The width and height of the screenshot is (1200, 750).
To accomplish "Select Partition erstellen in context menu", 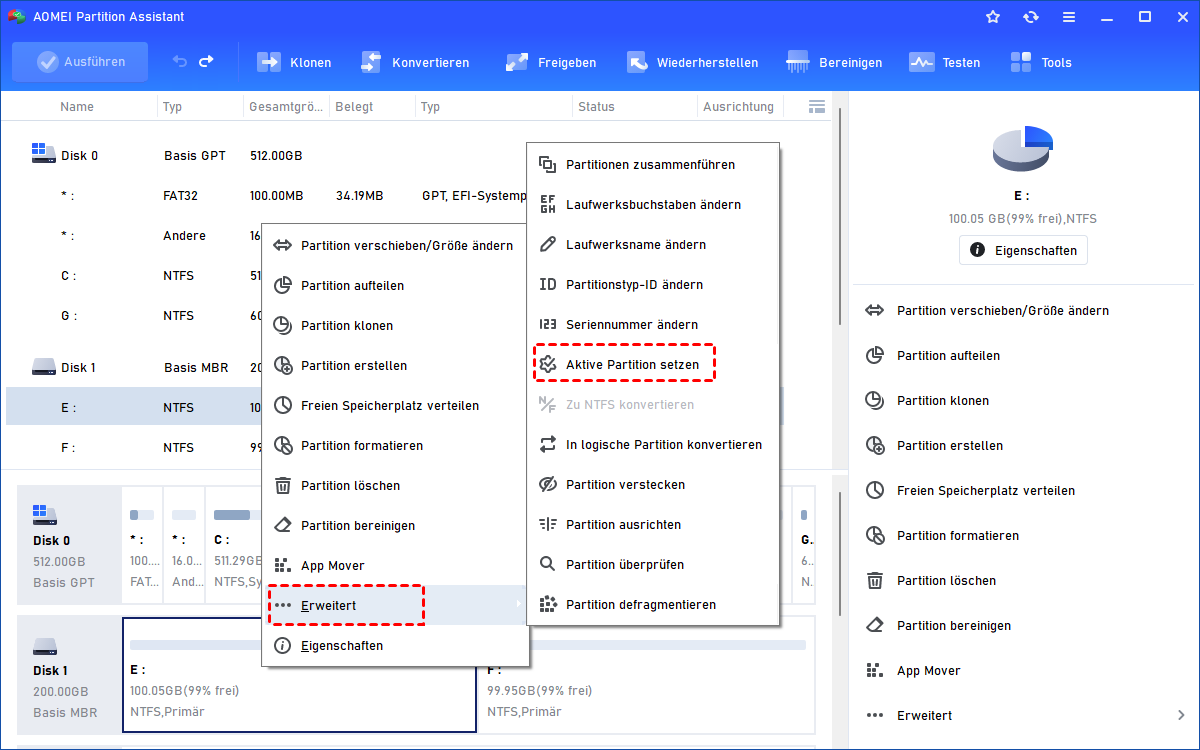I will [395, 366].
